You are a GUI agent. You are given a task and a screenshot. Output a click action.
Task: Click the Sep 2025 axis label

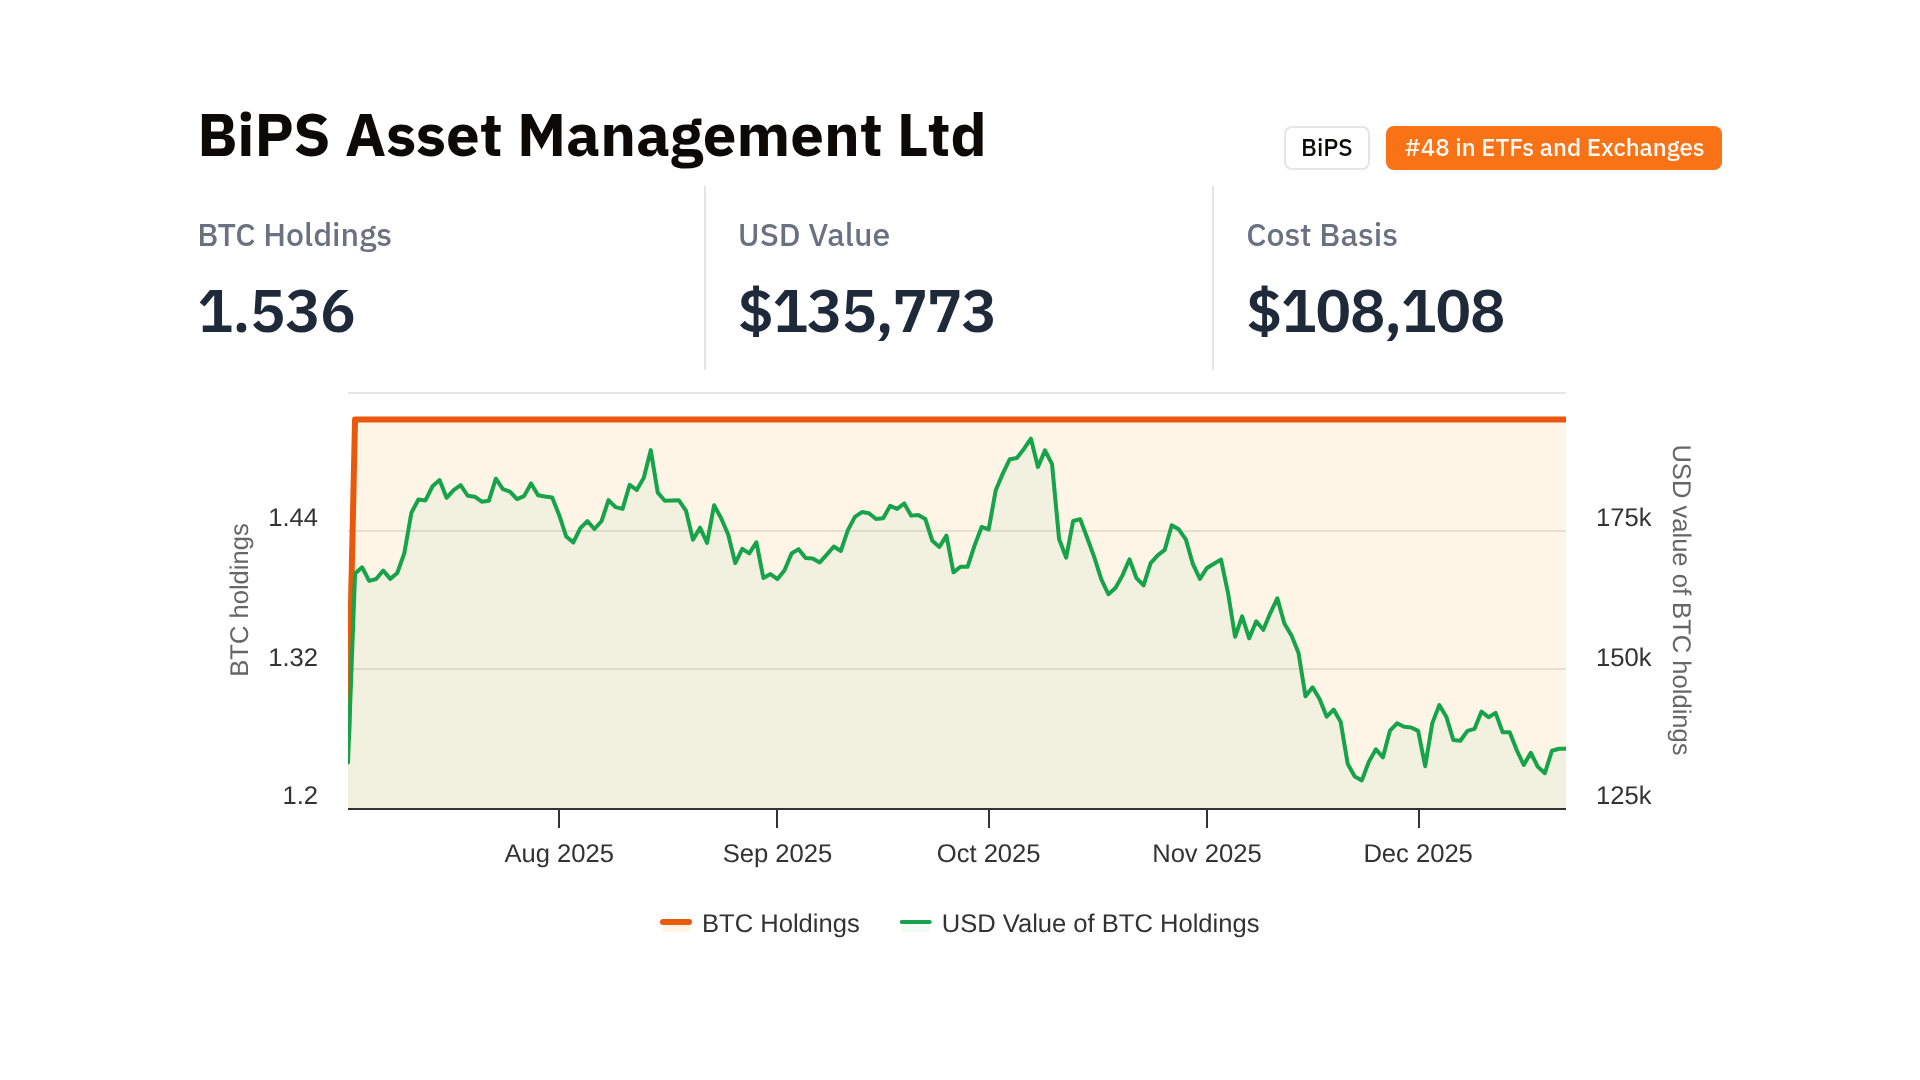click(777, 853)
